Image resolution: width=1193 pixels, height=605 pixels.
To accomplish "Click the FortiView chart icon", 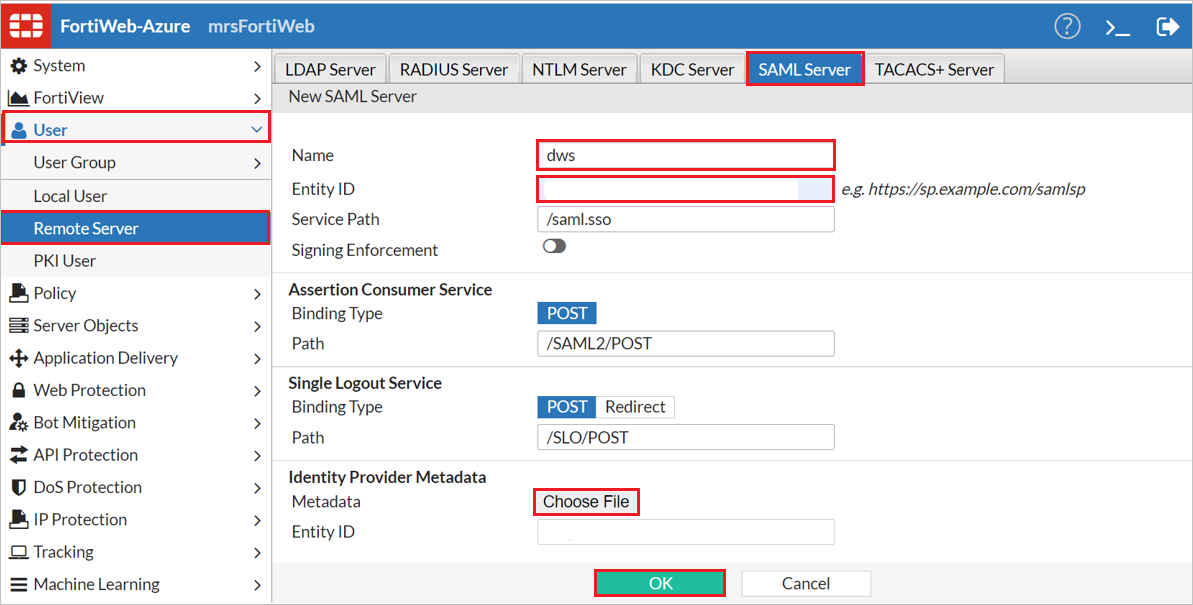I will 18,98.
